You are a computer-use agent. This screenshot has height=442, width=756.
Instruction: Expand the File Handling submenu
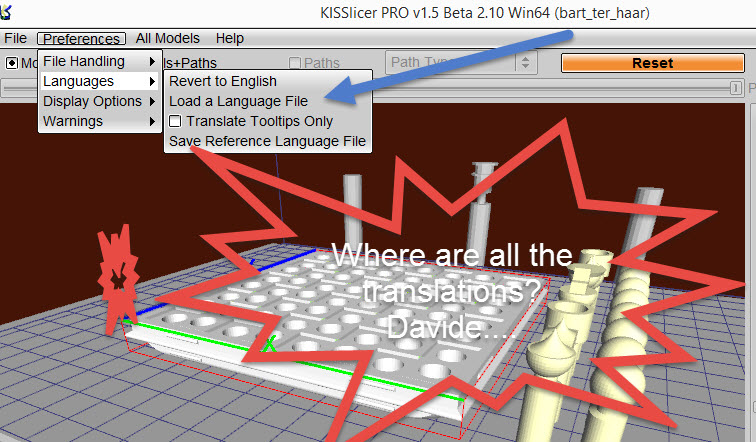[x=100, y=61]
